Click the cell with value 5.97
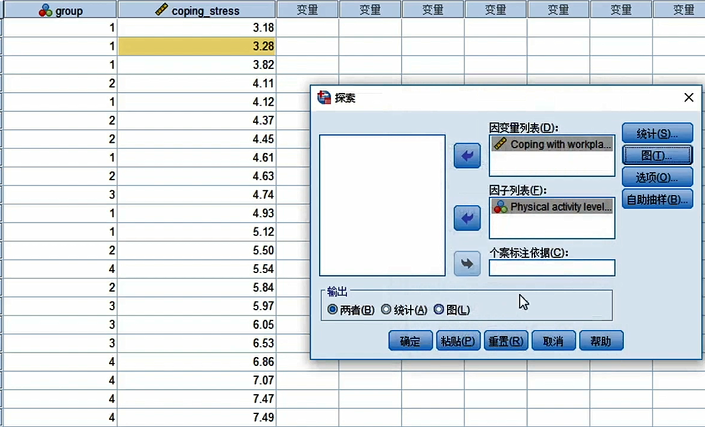This screenshot has height=427, width=705. coord(197,306)
